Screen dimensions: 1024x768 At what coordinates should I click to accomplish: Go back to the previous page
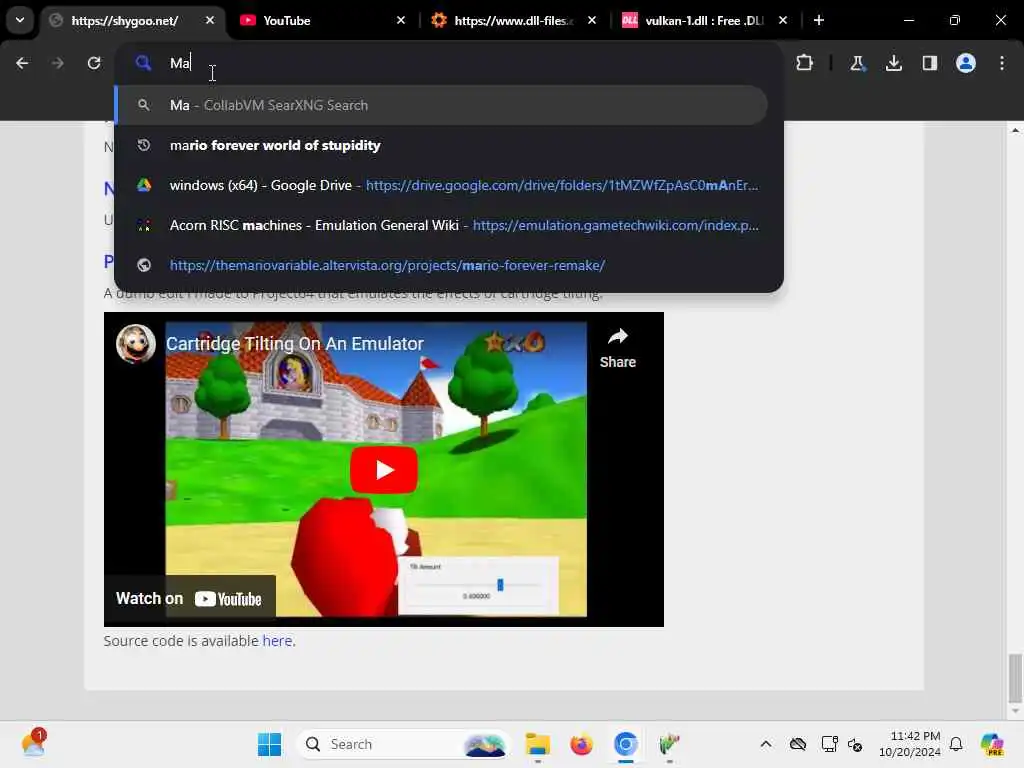[22, 63]
